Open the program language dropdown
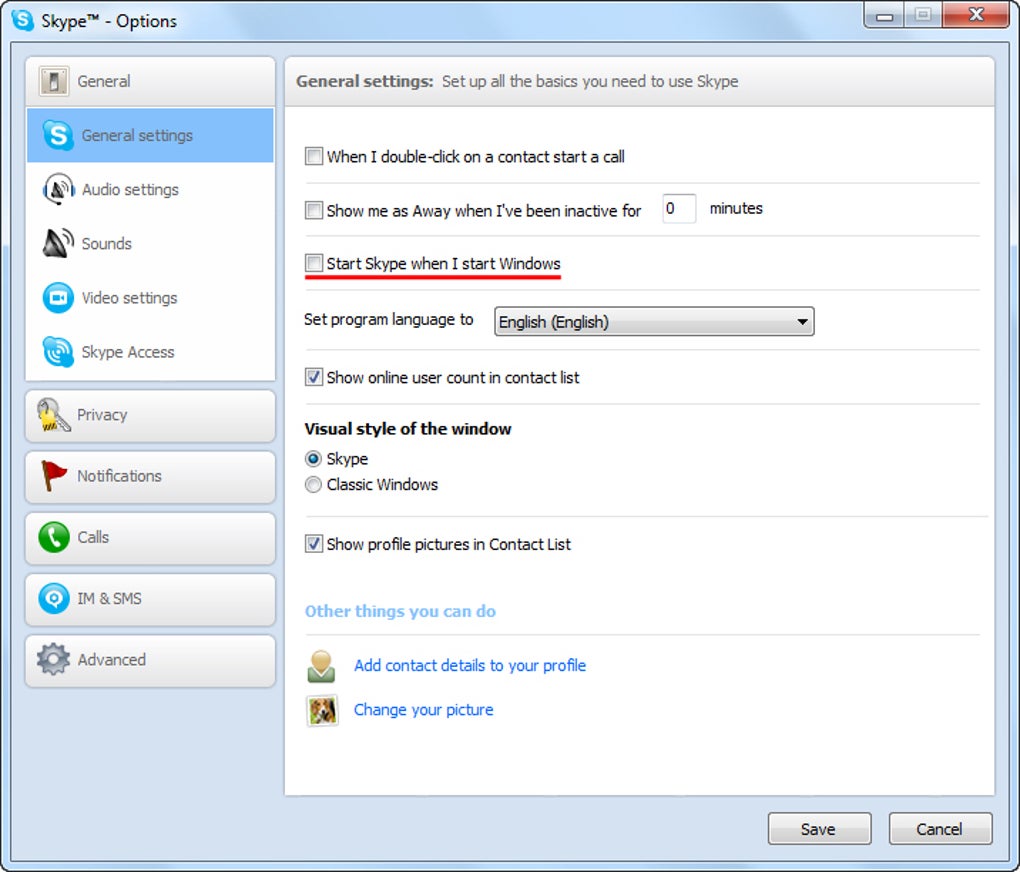The height and width of the screenshot is (872, 1020). (x=654, y=321)
